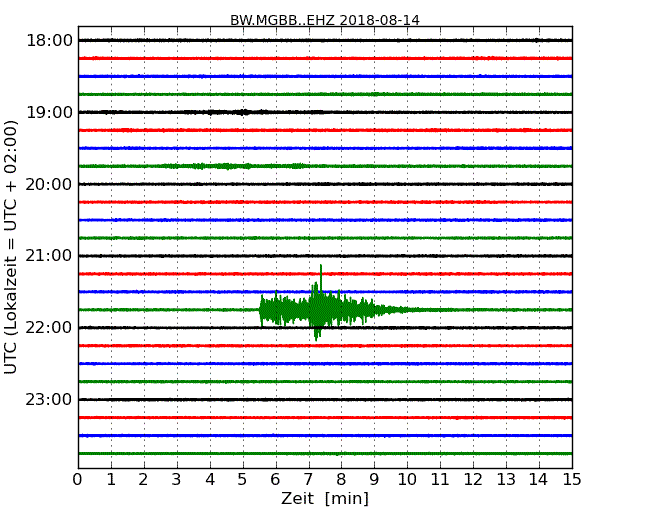Click the small green disturbance below 19:00

(x=234, y=166)
